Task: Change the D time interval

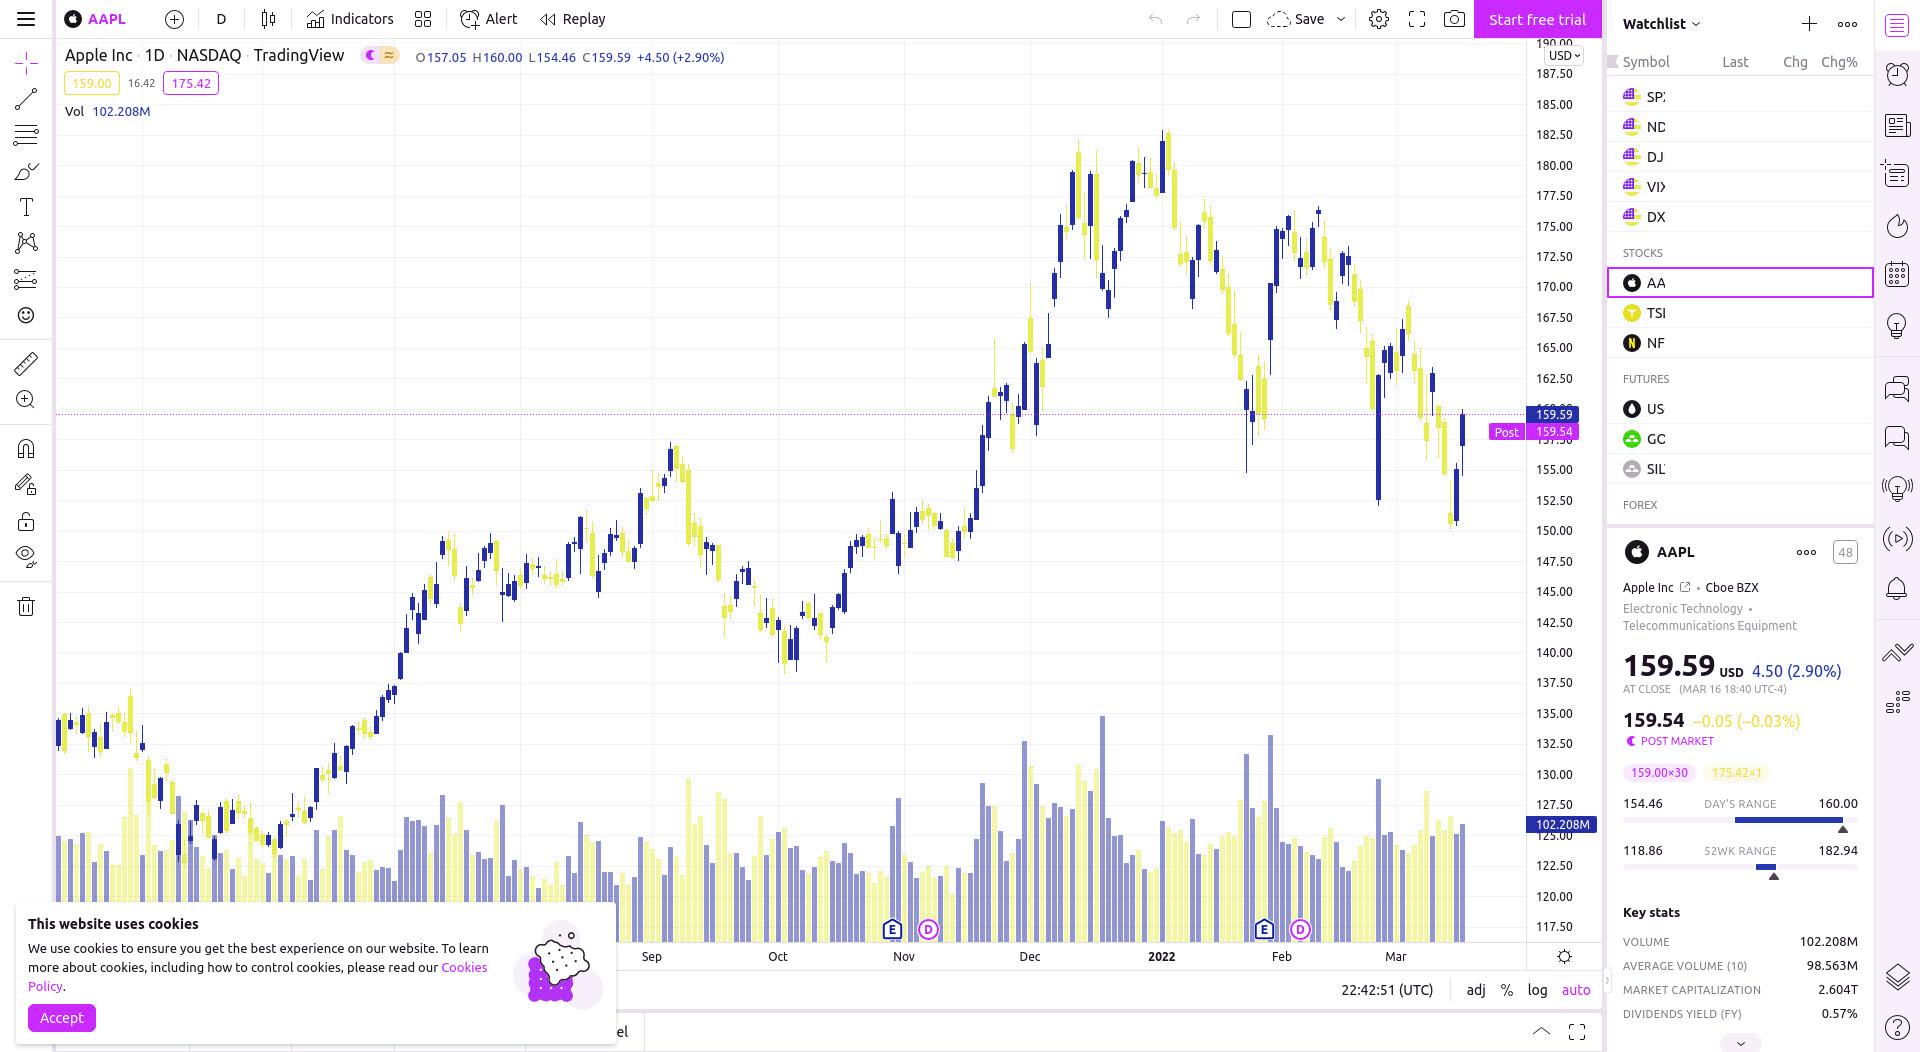Action: coord(221,19)
